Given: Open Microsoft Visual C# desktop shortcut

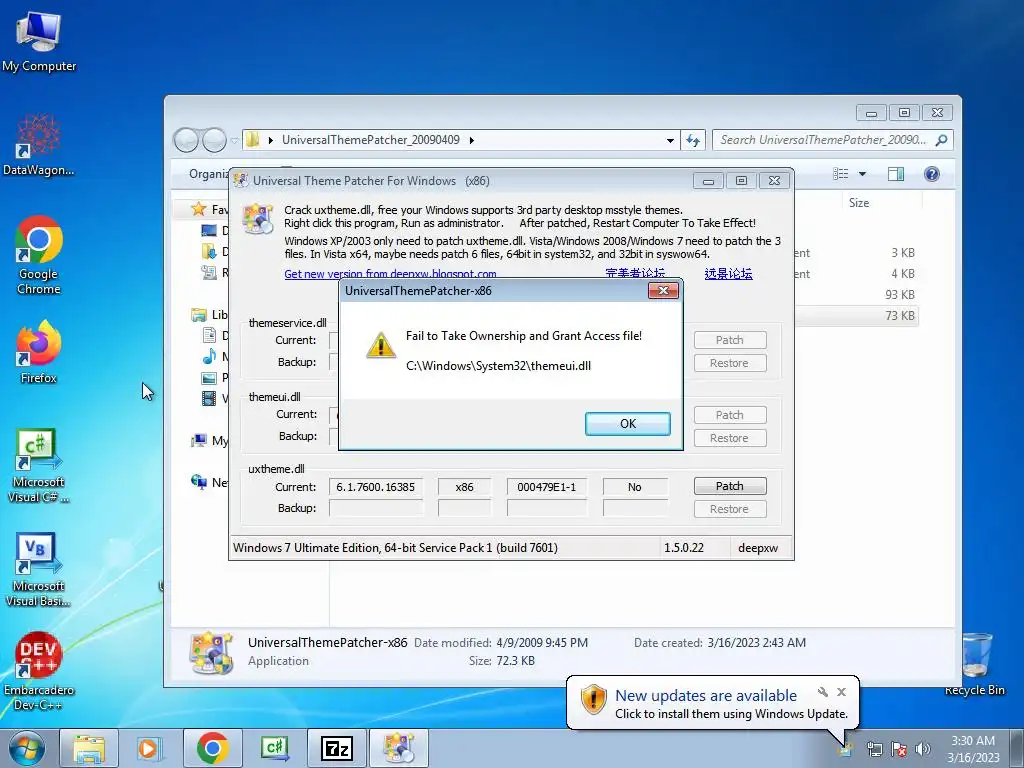Looking at the screenshot, I should tap(39, 466).
